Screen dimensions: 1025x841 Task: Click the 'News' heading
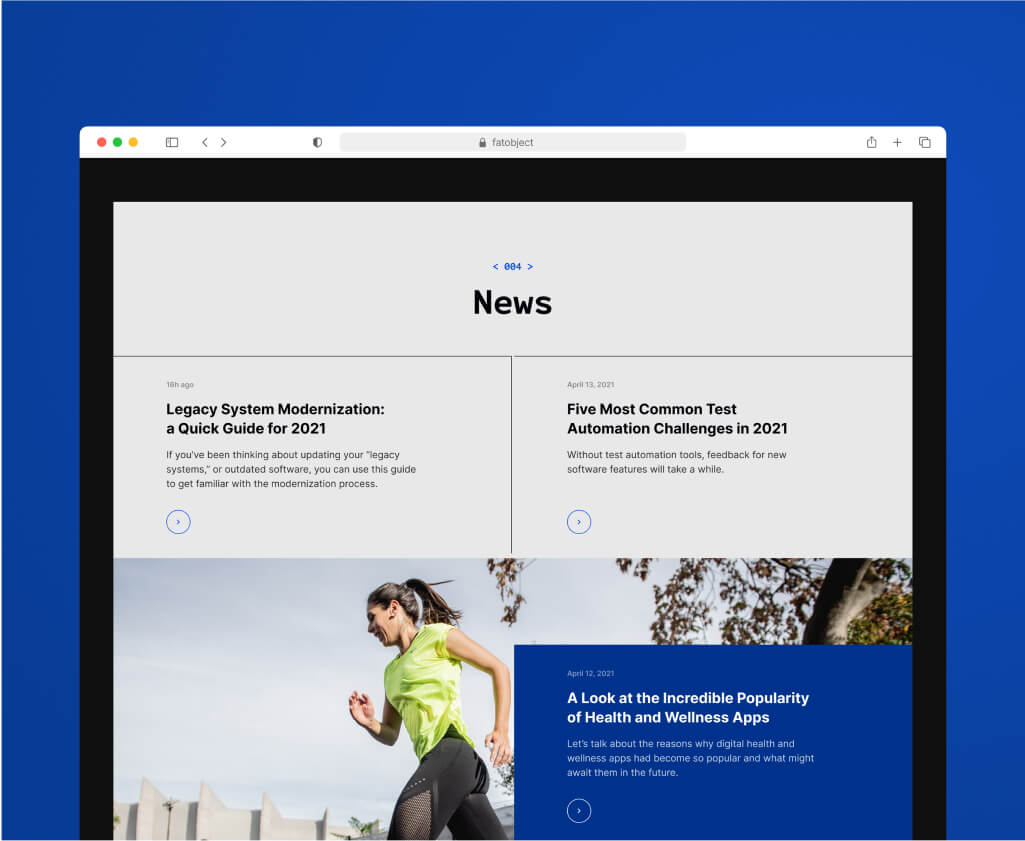pyautogui.click(x=512, y=303)
